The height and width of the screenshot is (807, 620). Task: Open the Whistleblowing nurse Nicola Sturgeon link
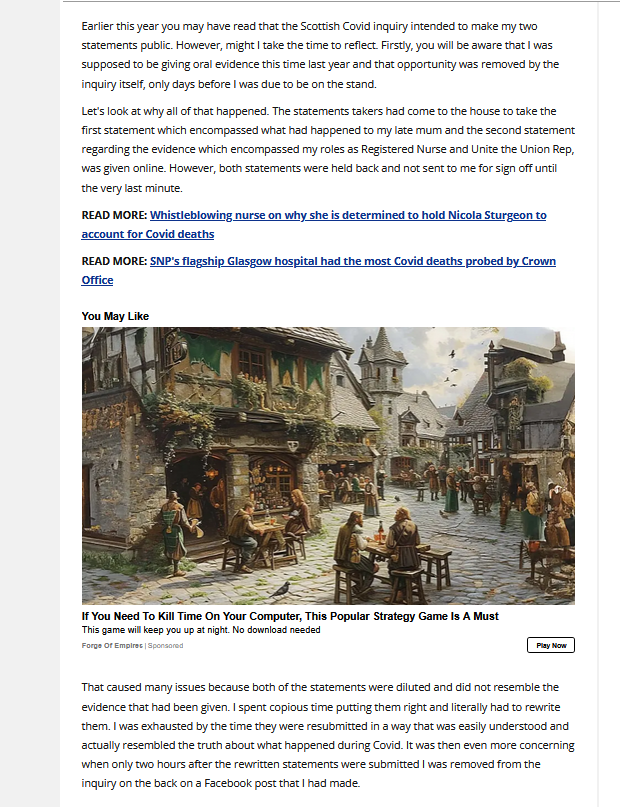pos(314,224)
